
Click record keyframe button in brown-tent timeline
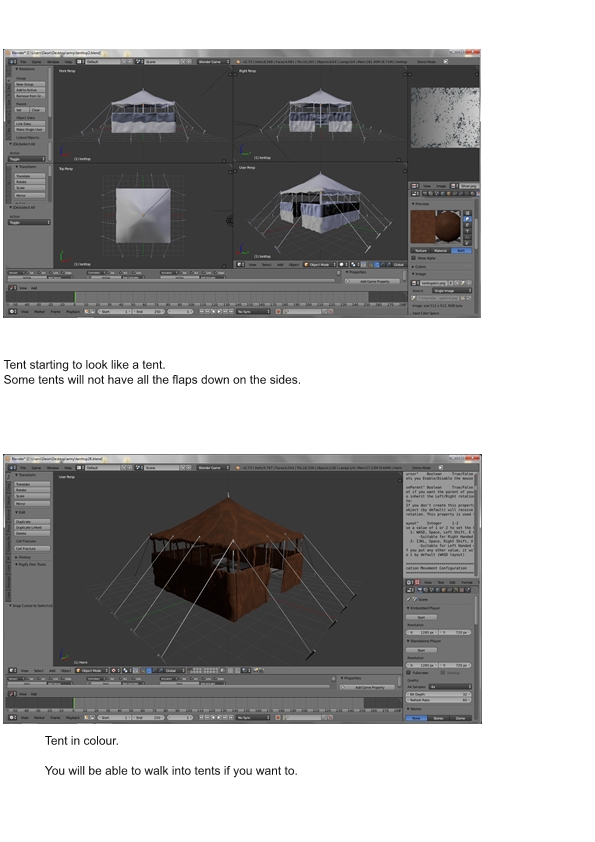277,717
